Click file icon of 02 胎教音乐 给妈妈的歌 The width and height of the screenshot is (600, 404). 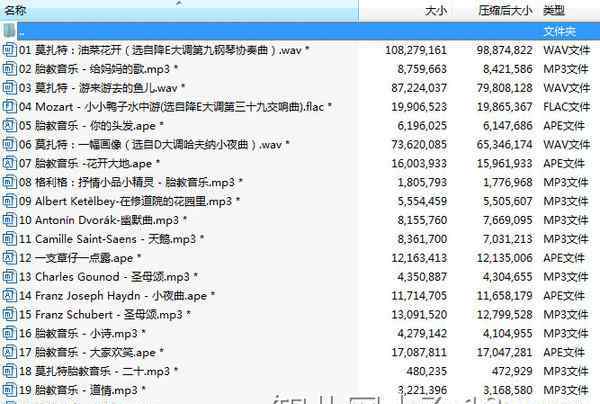(10, 68)
